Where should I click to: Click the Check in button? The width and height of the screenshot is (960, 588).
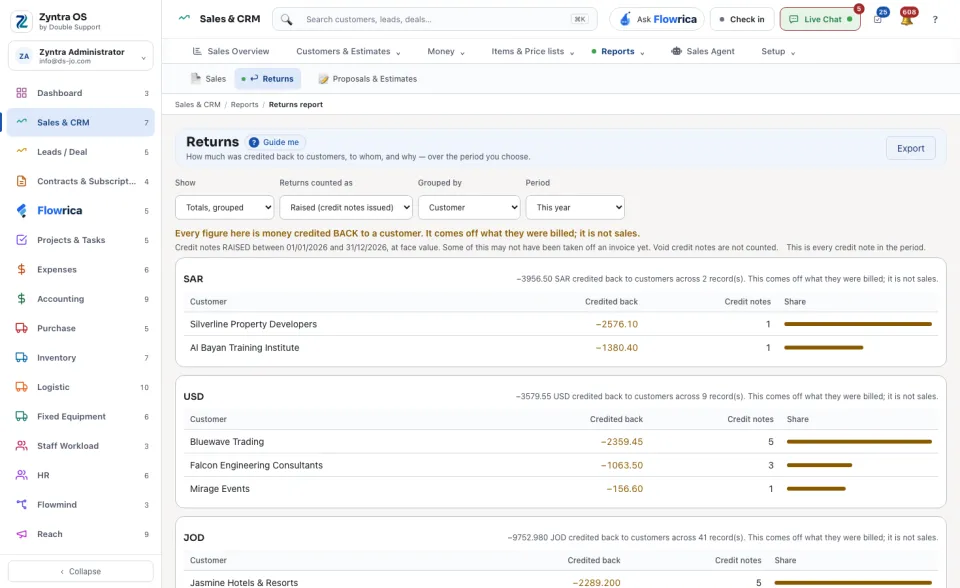pyautogui.click(x=742, y=19)
